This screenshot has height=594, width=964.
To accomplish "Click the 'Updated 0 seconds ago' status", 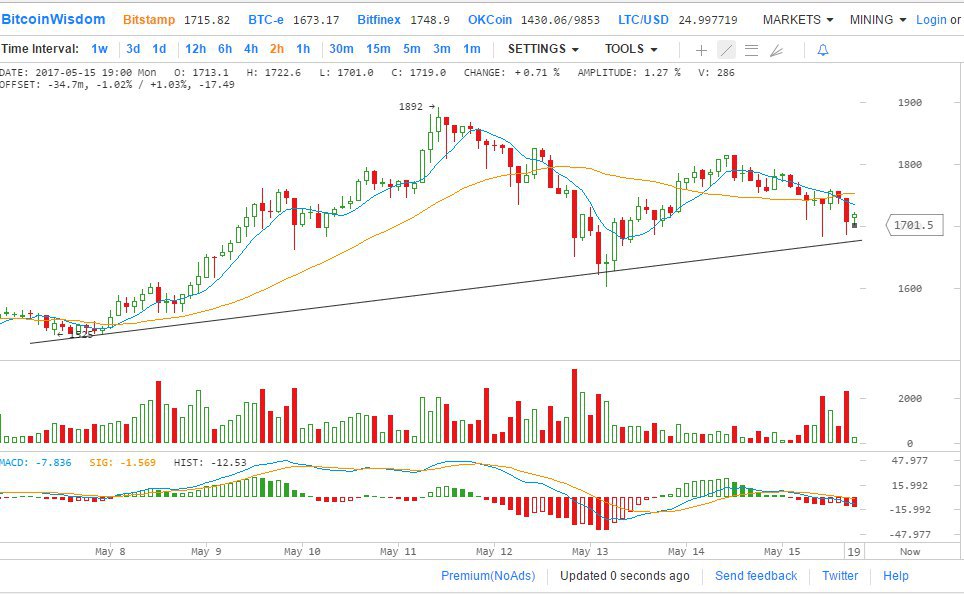I will tap(625, 576).
